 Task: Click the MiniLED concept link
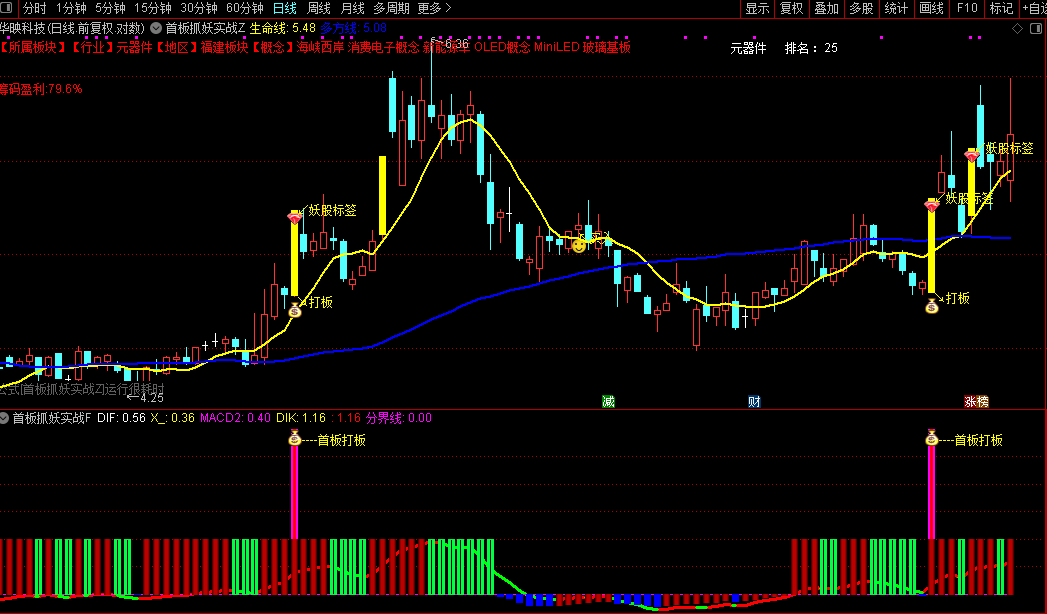point(556,47)
